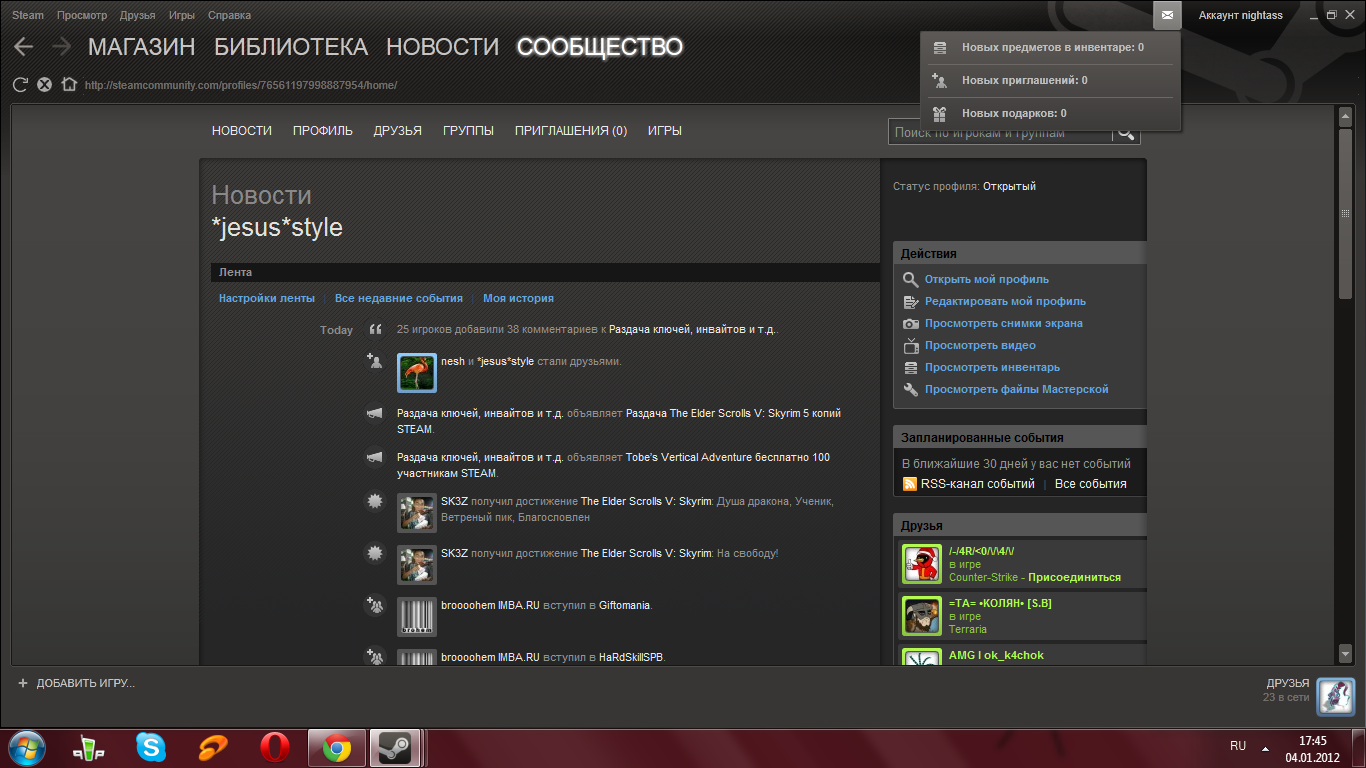Open Skype from the taskbar
Image resolution: width=1366 pixels, height=768 pixels.
tap(151, 747)
